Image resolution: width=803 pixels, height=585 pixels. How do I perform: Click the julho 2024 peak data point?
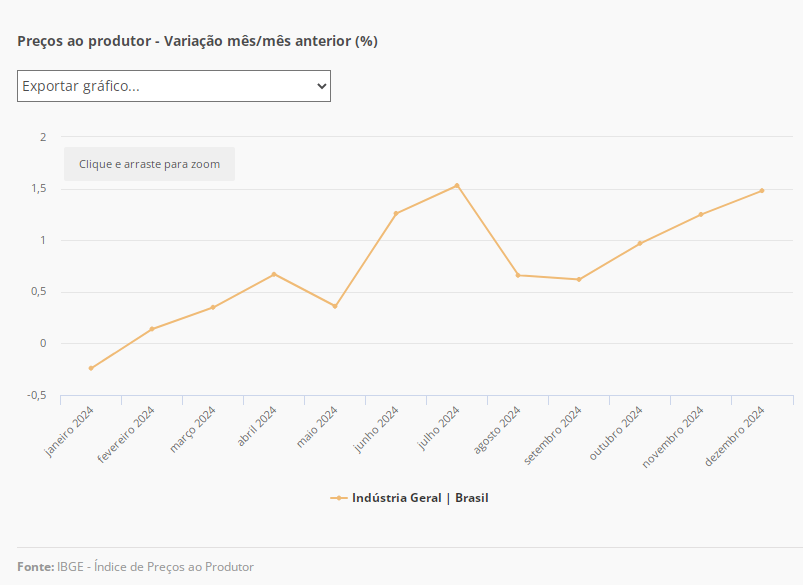pos(457,185)
